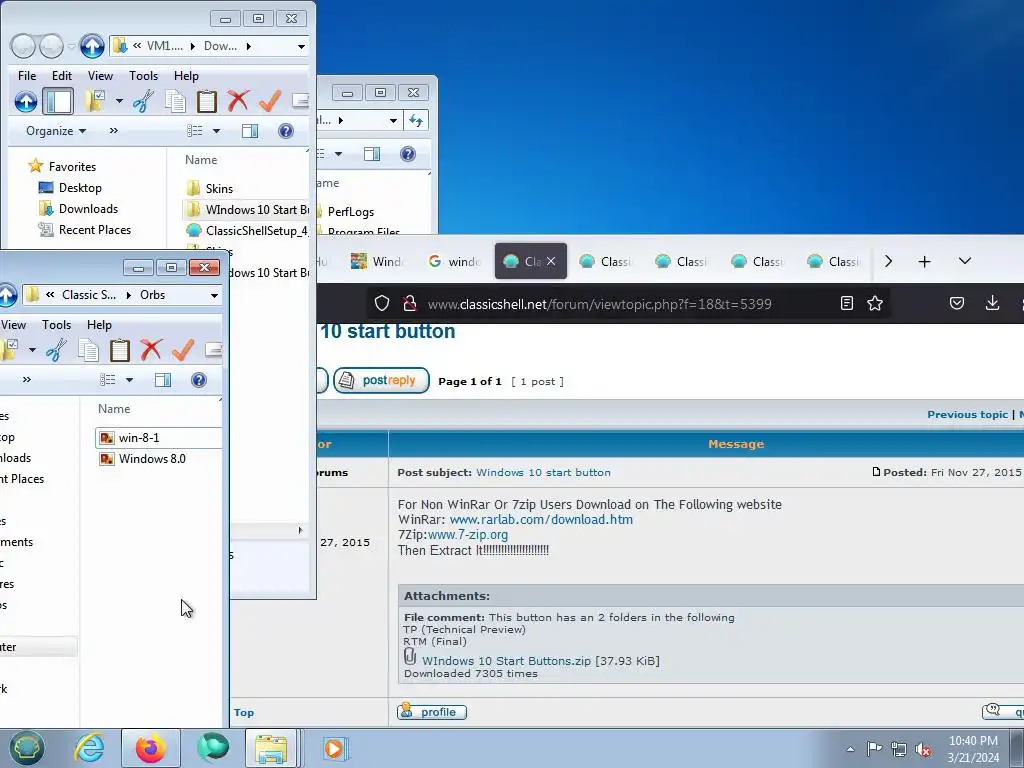The height and width of the screenshot is (768, 1024).
Task: Click the Previous topic link
Action: [x=967, y=415]
